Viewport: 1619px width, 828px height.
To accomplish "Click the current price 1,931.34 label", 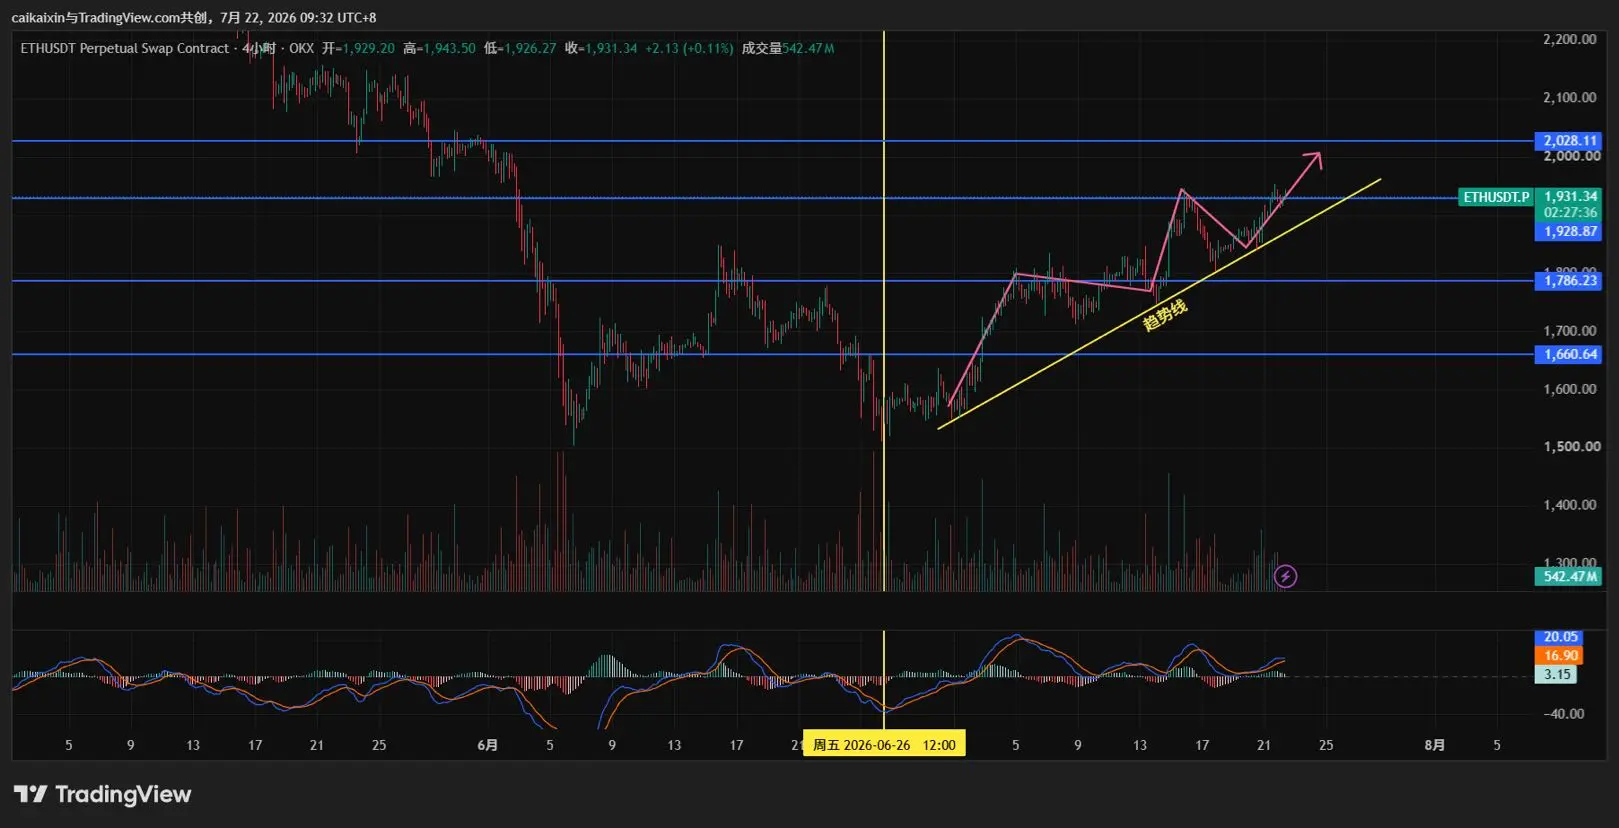I will pos(1569,196).
